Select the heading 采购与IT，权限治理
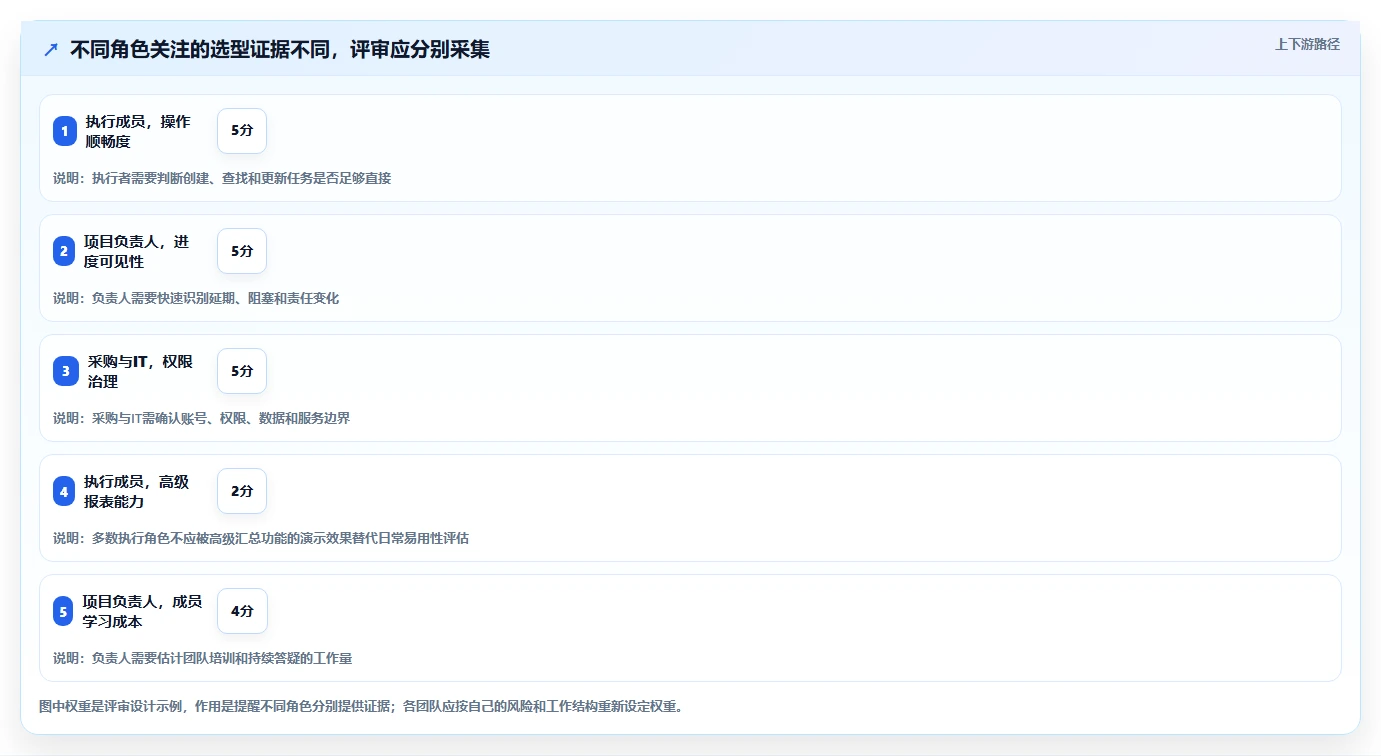The width and height of the screenshot is (1381, 756). [141, 371]
